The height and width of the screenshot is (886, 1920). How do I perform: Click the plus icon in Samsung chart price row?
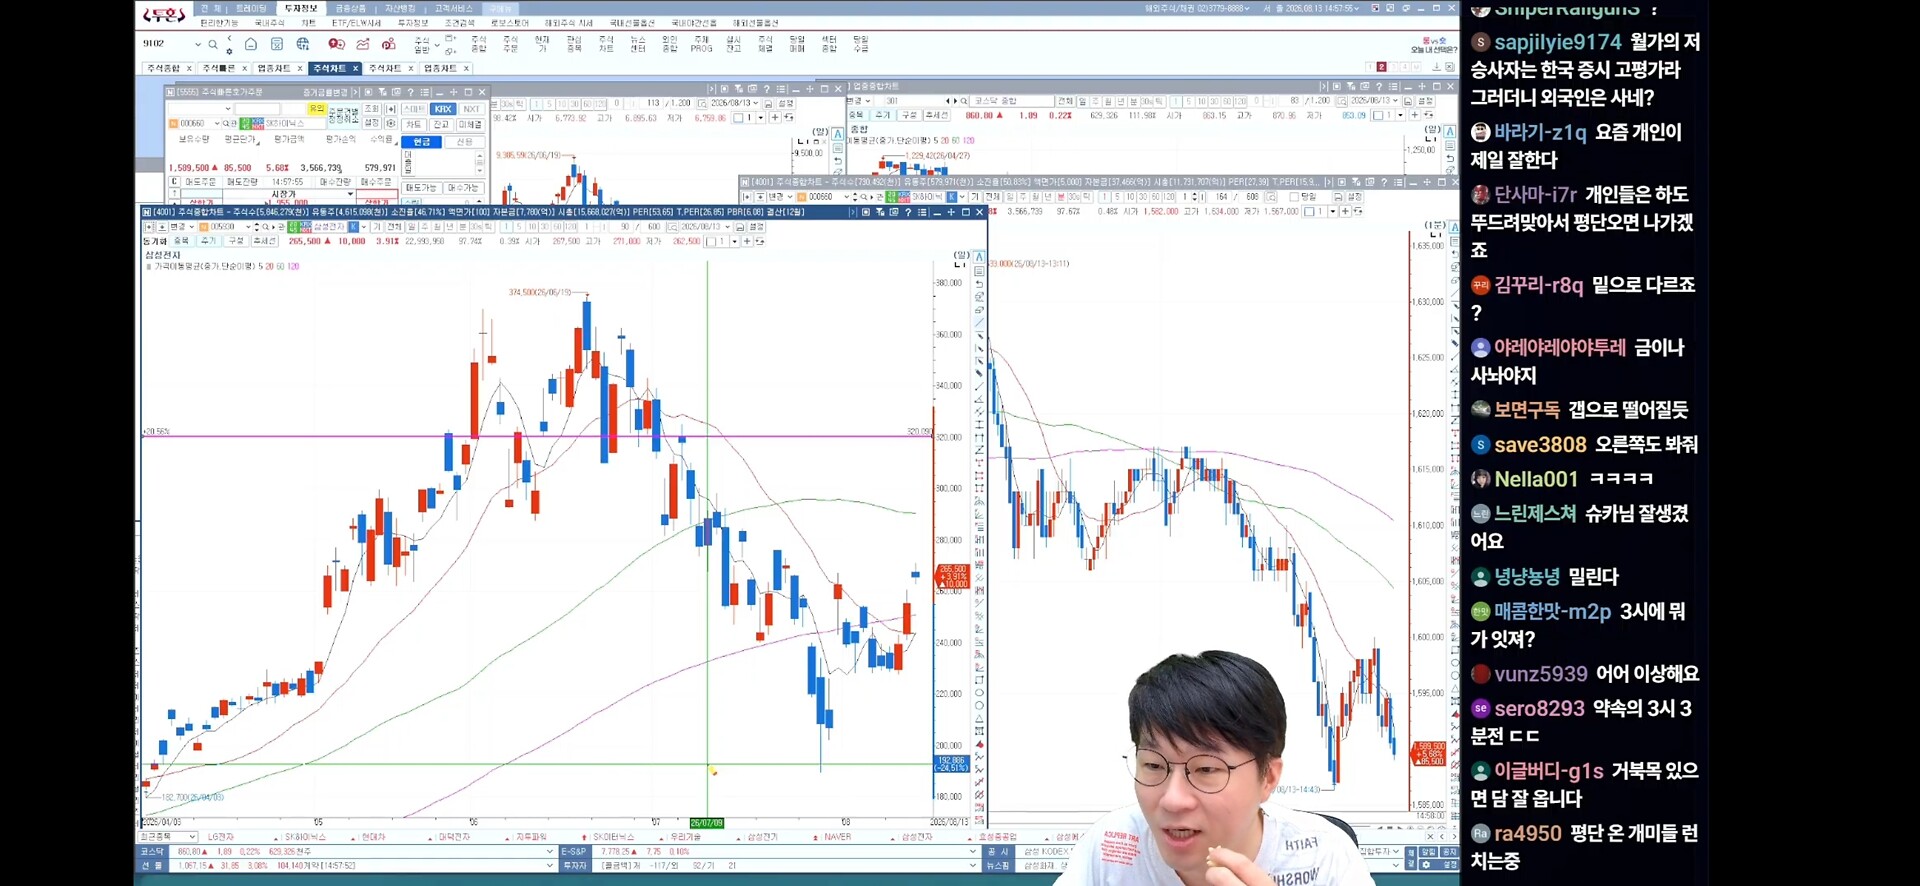click(747, 241)
